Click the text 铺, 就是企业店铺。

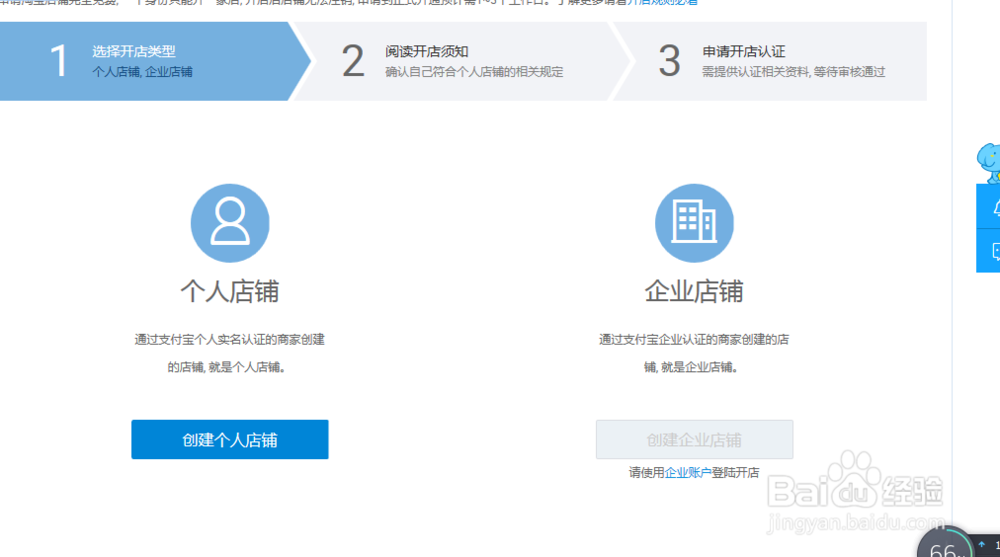coord(691,368)
